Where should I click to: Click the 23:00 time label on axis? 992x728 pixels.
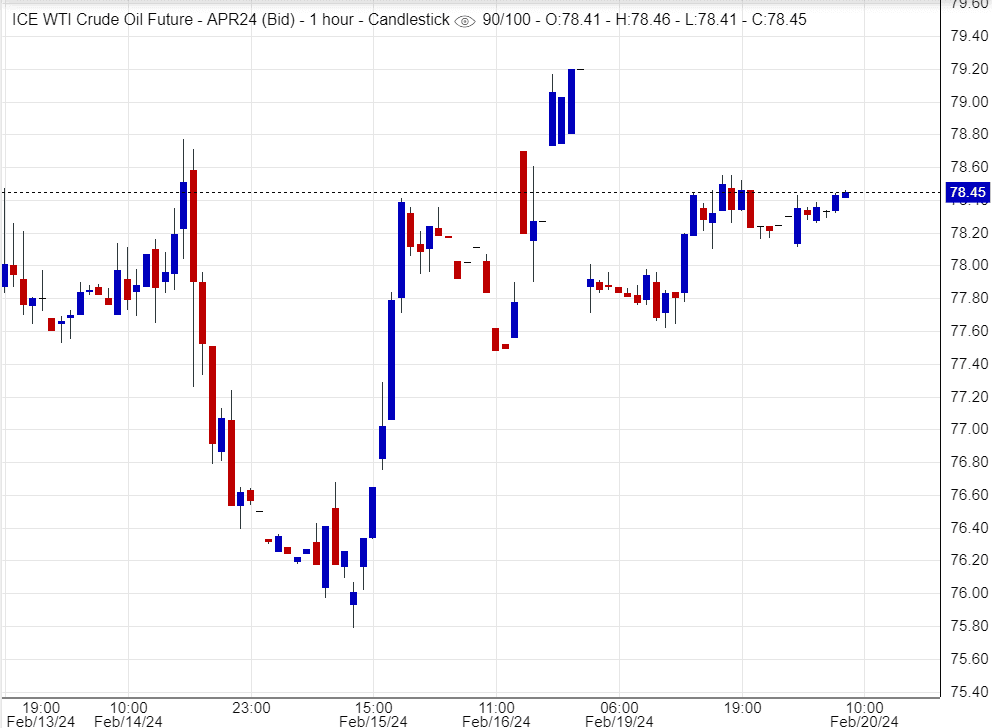click(x=250, y=705)
